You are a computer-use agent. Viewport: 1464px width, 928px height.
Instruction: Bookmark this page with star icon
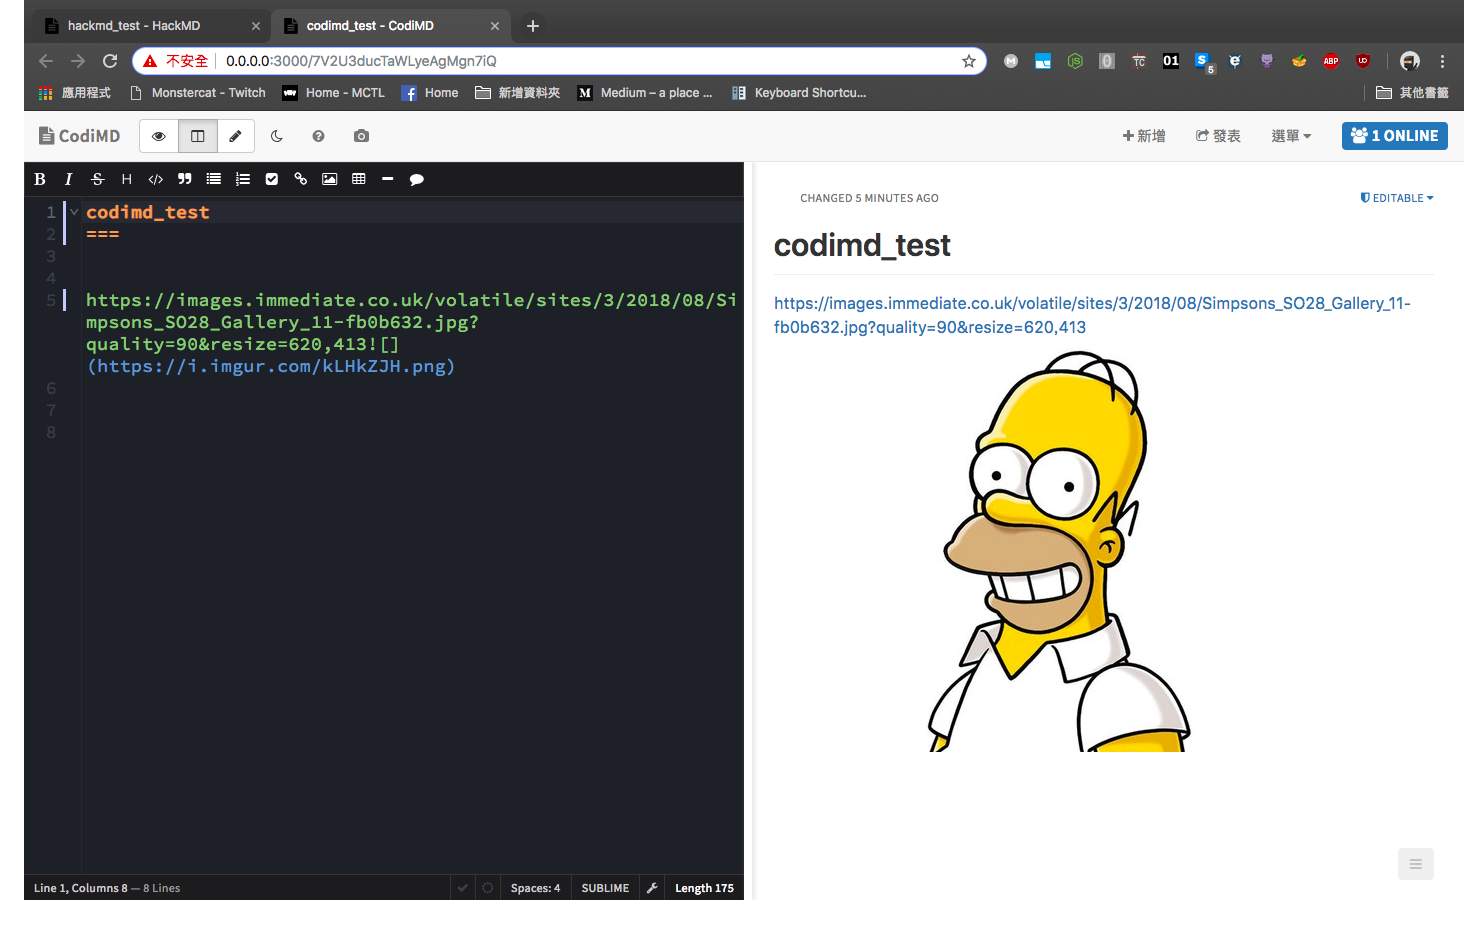pos(969,61)
